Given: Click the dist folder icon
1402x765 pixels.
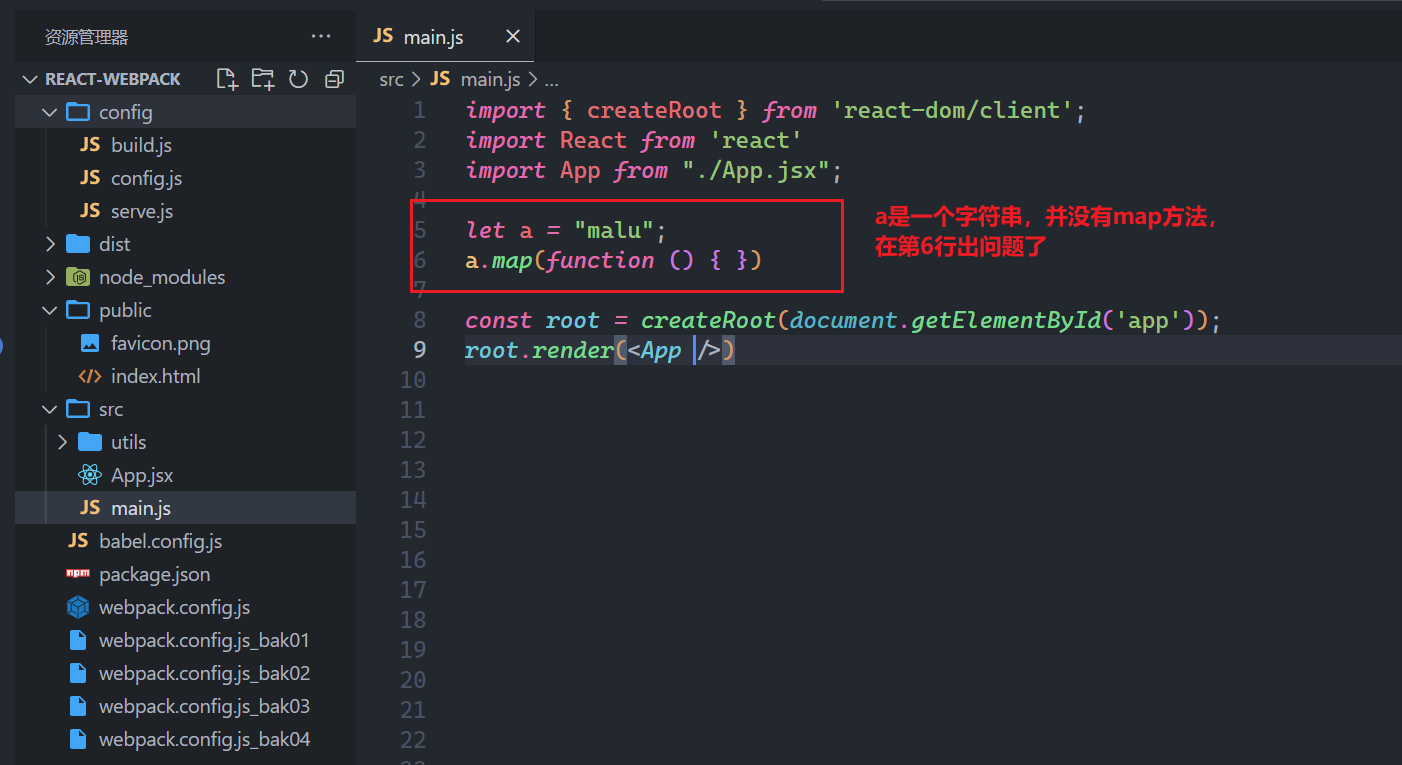Looking at the screenshot, I should (78, 244).
